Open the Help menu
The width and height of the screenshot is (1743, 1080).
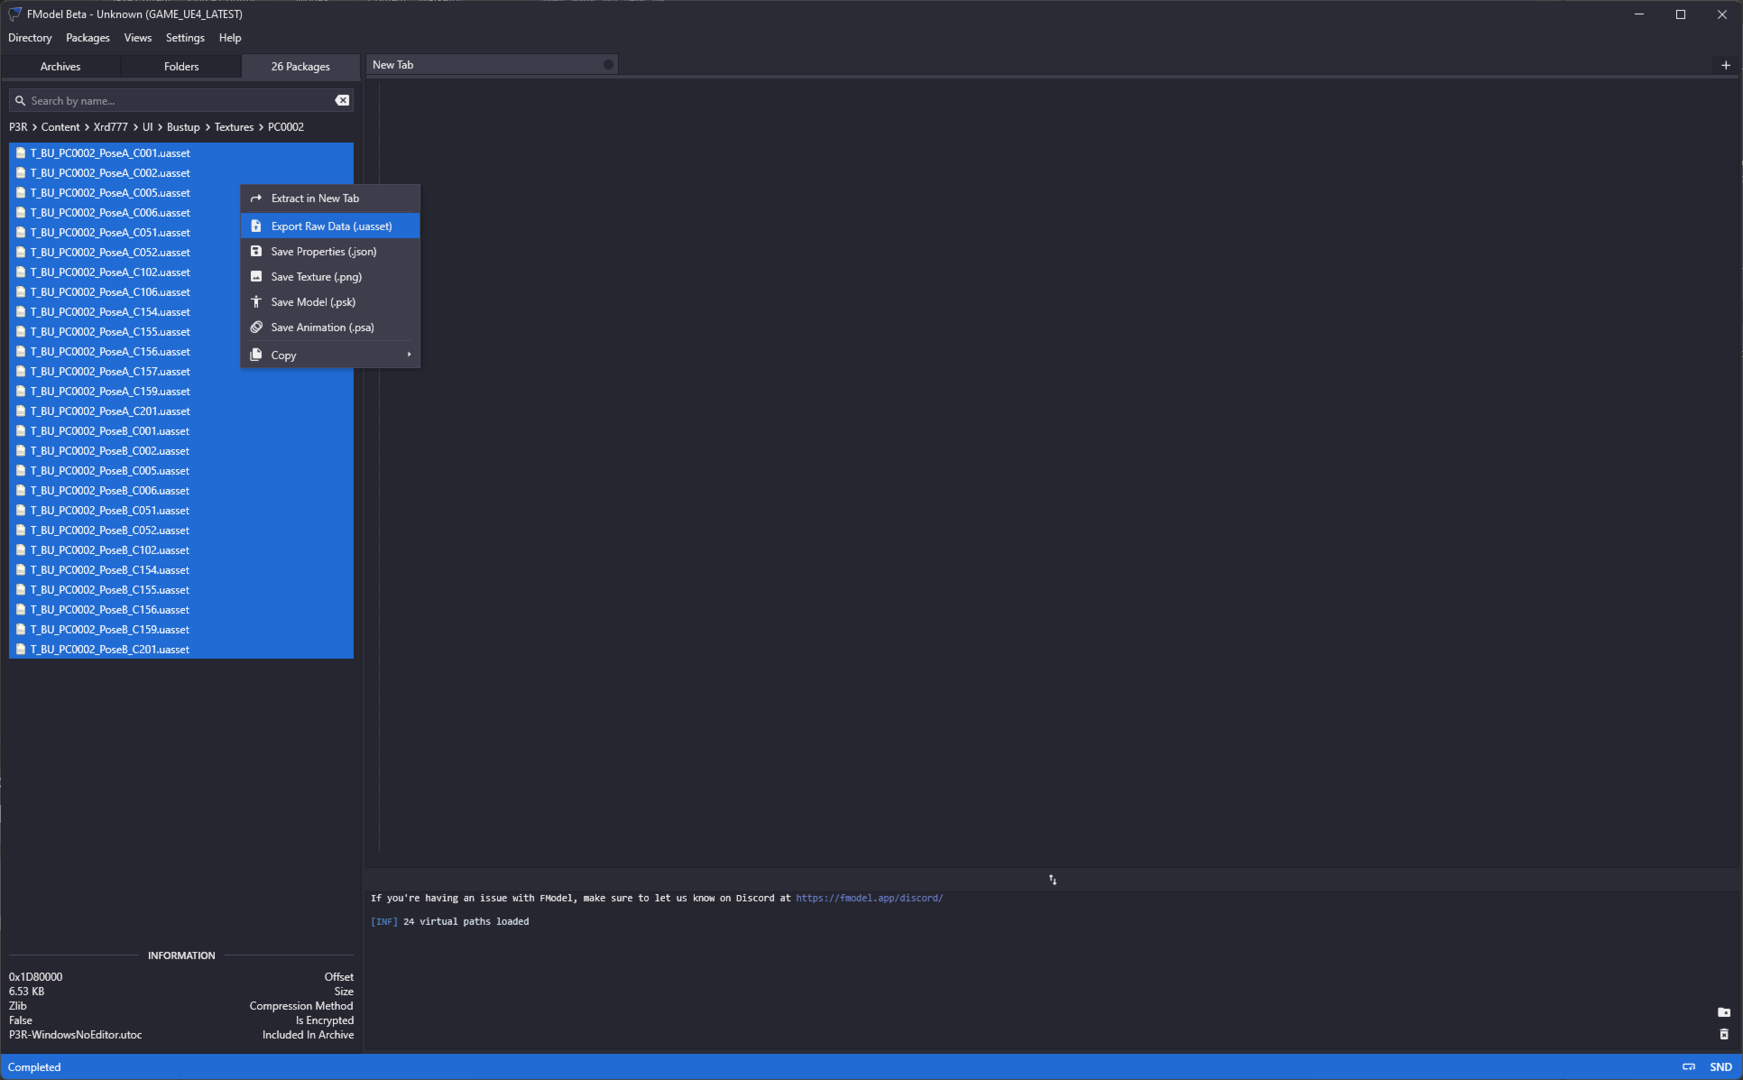[230, 38]
